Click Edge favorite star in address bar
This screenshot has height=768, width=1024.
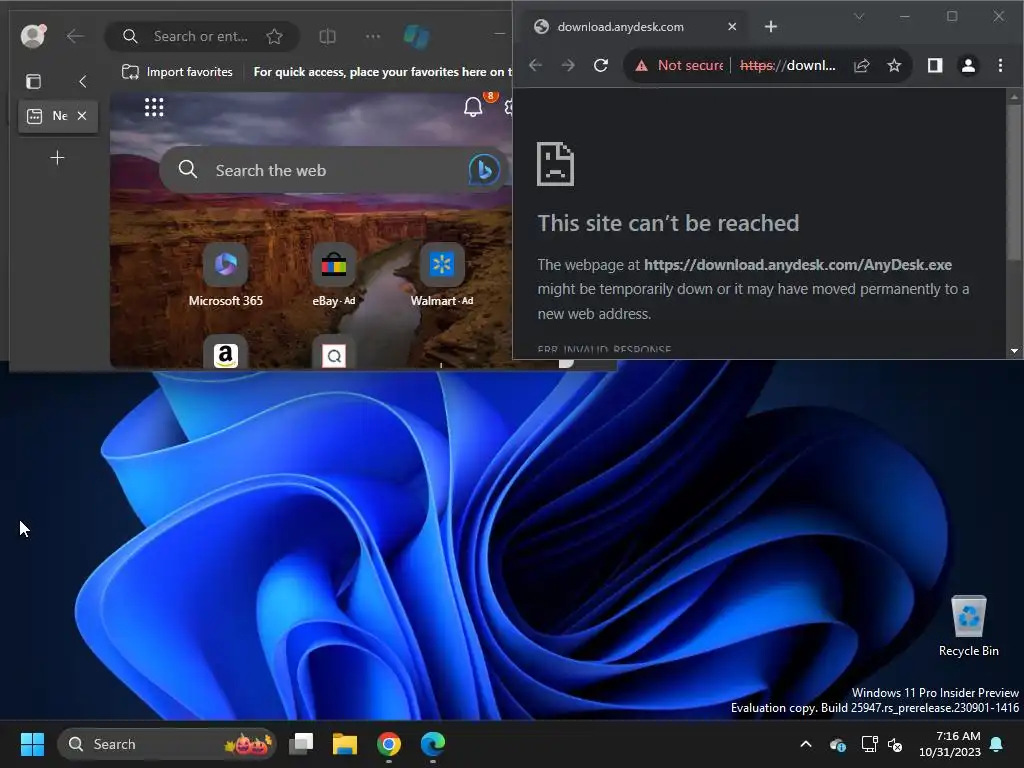274,37
